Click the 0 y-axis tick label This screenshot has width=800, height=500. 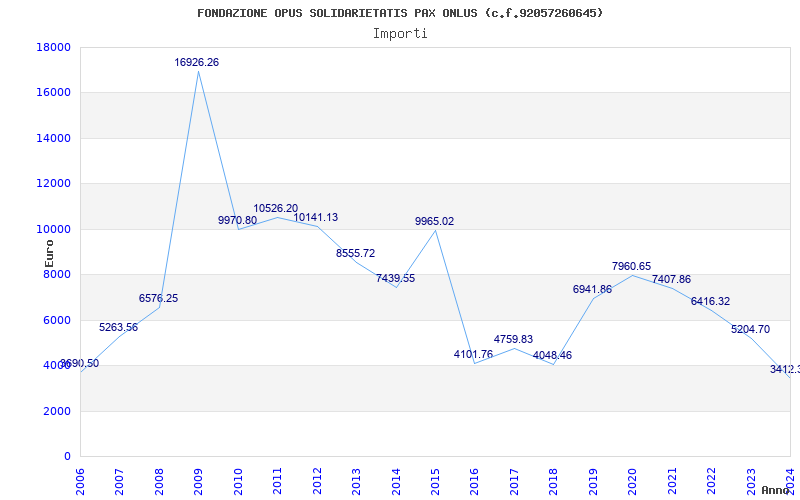pos(67,456)
